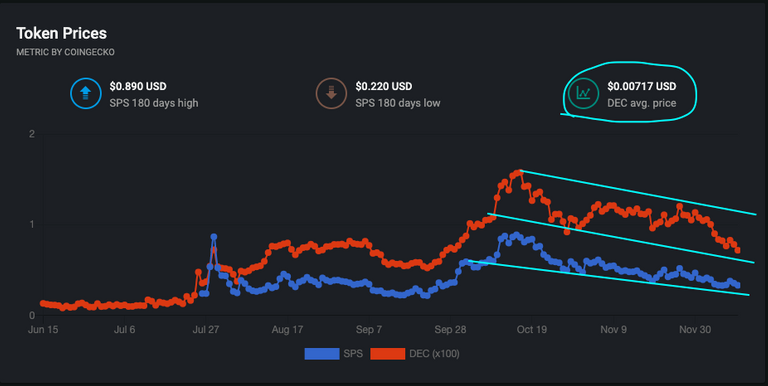Click the Jul 6 x-axis label
This screenshot has height=386, width=768.
coord(124,330)
